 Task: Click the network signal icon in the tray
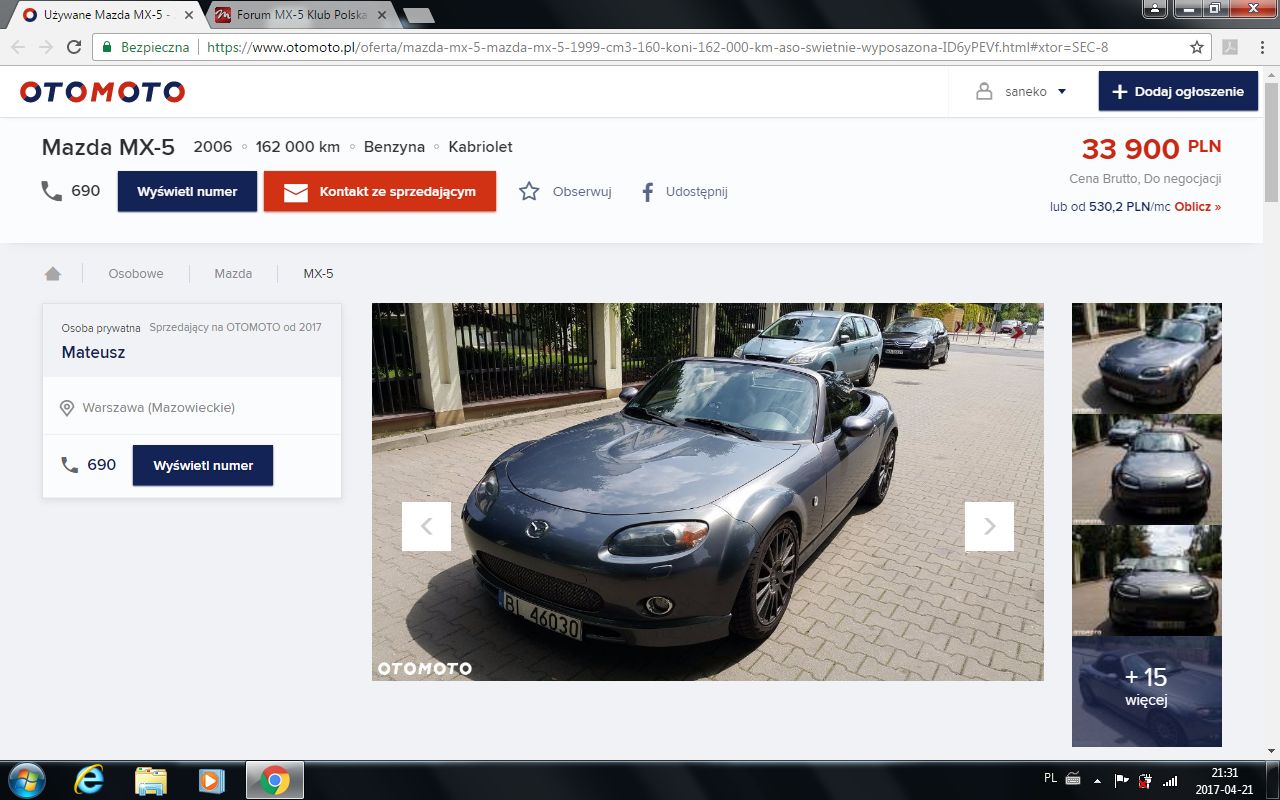point(1171,780)
